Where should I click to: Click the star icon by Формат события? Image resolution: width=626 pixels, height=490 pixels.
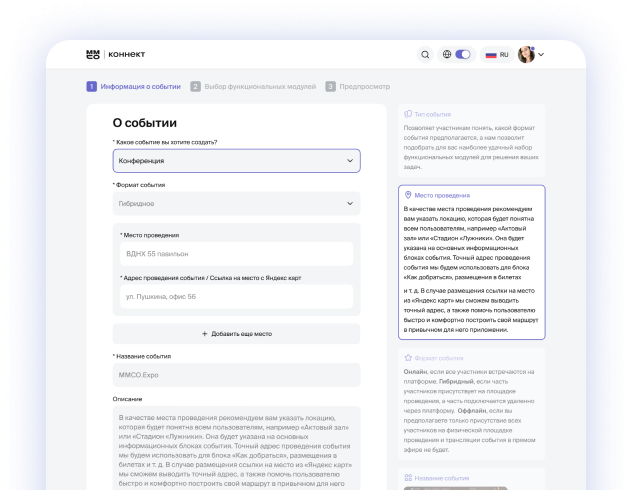pos(408,358)
